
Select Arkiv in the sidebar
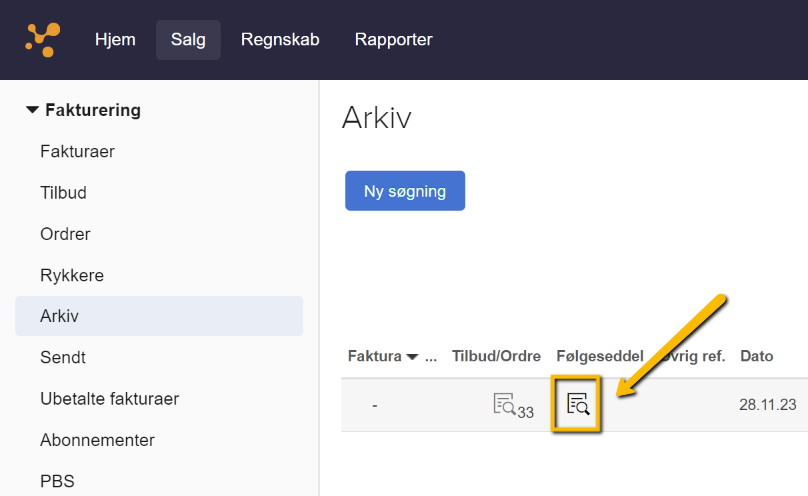tap(59, 316)
